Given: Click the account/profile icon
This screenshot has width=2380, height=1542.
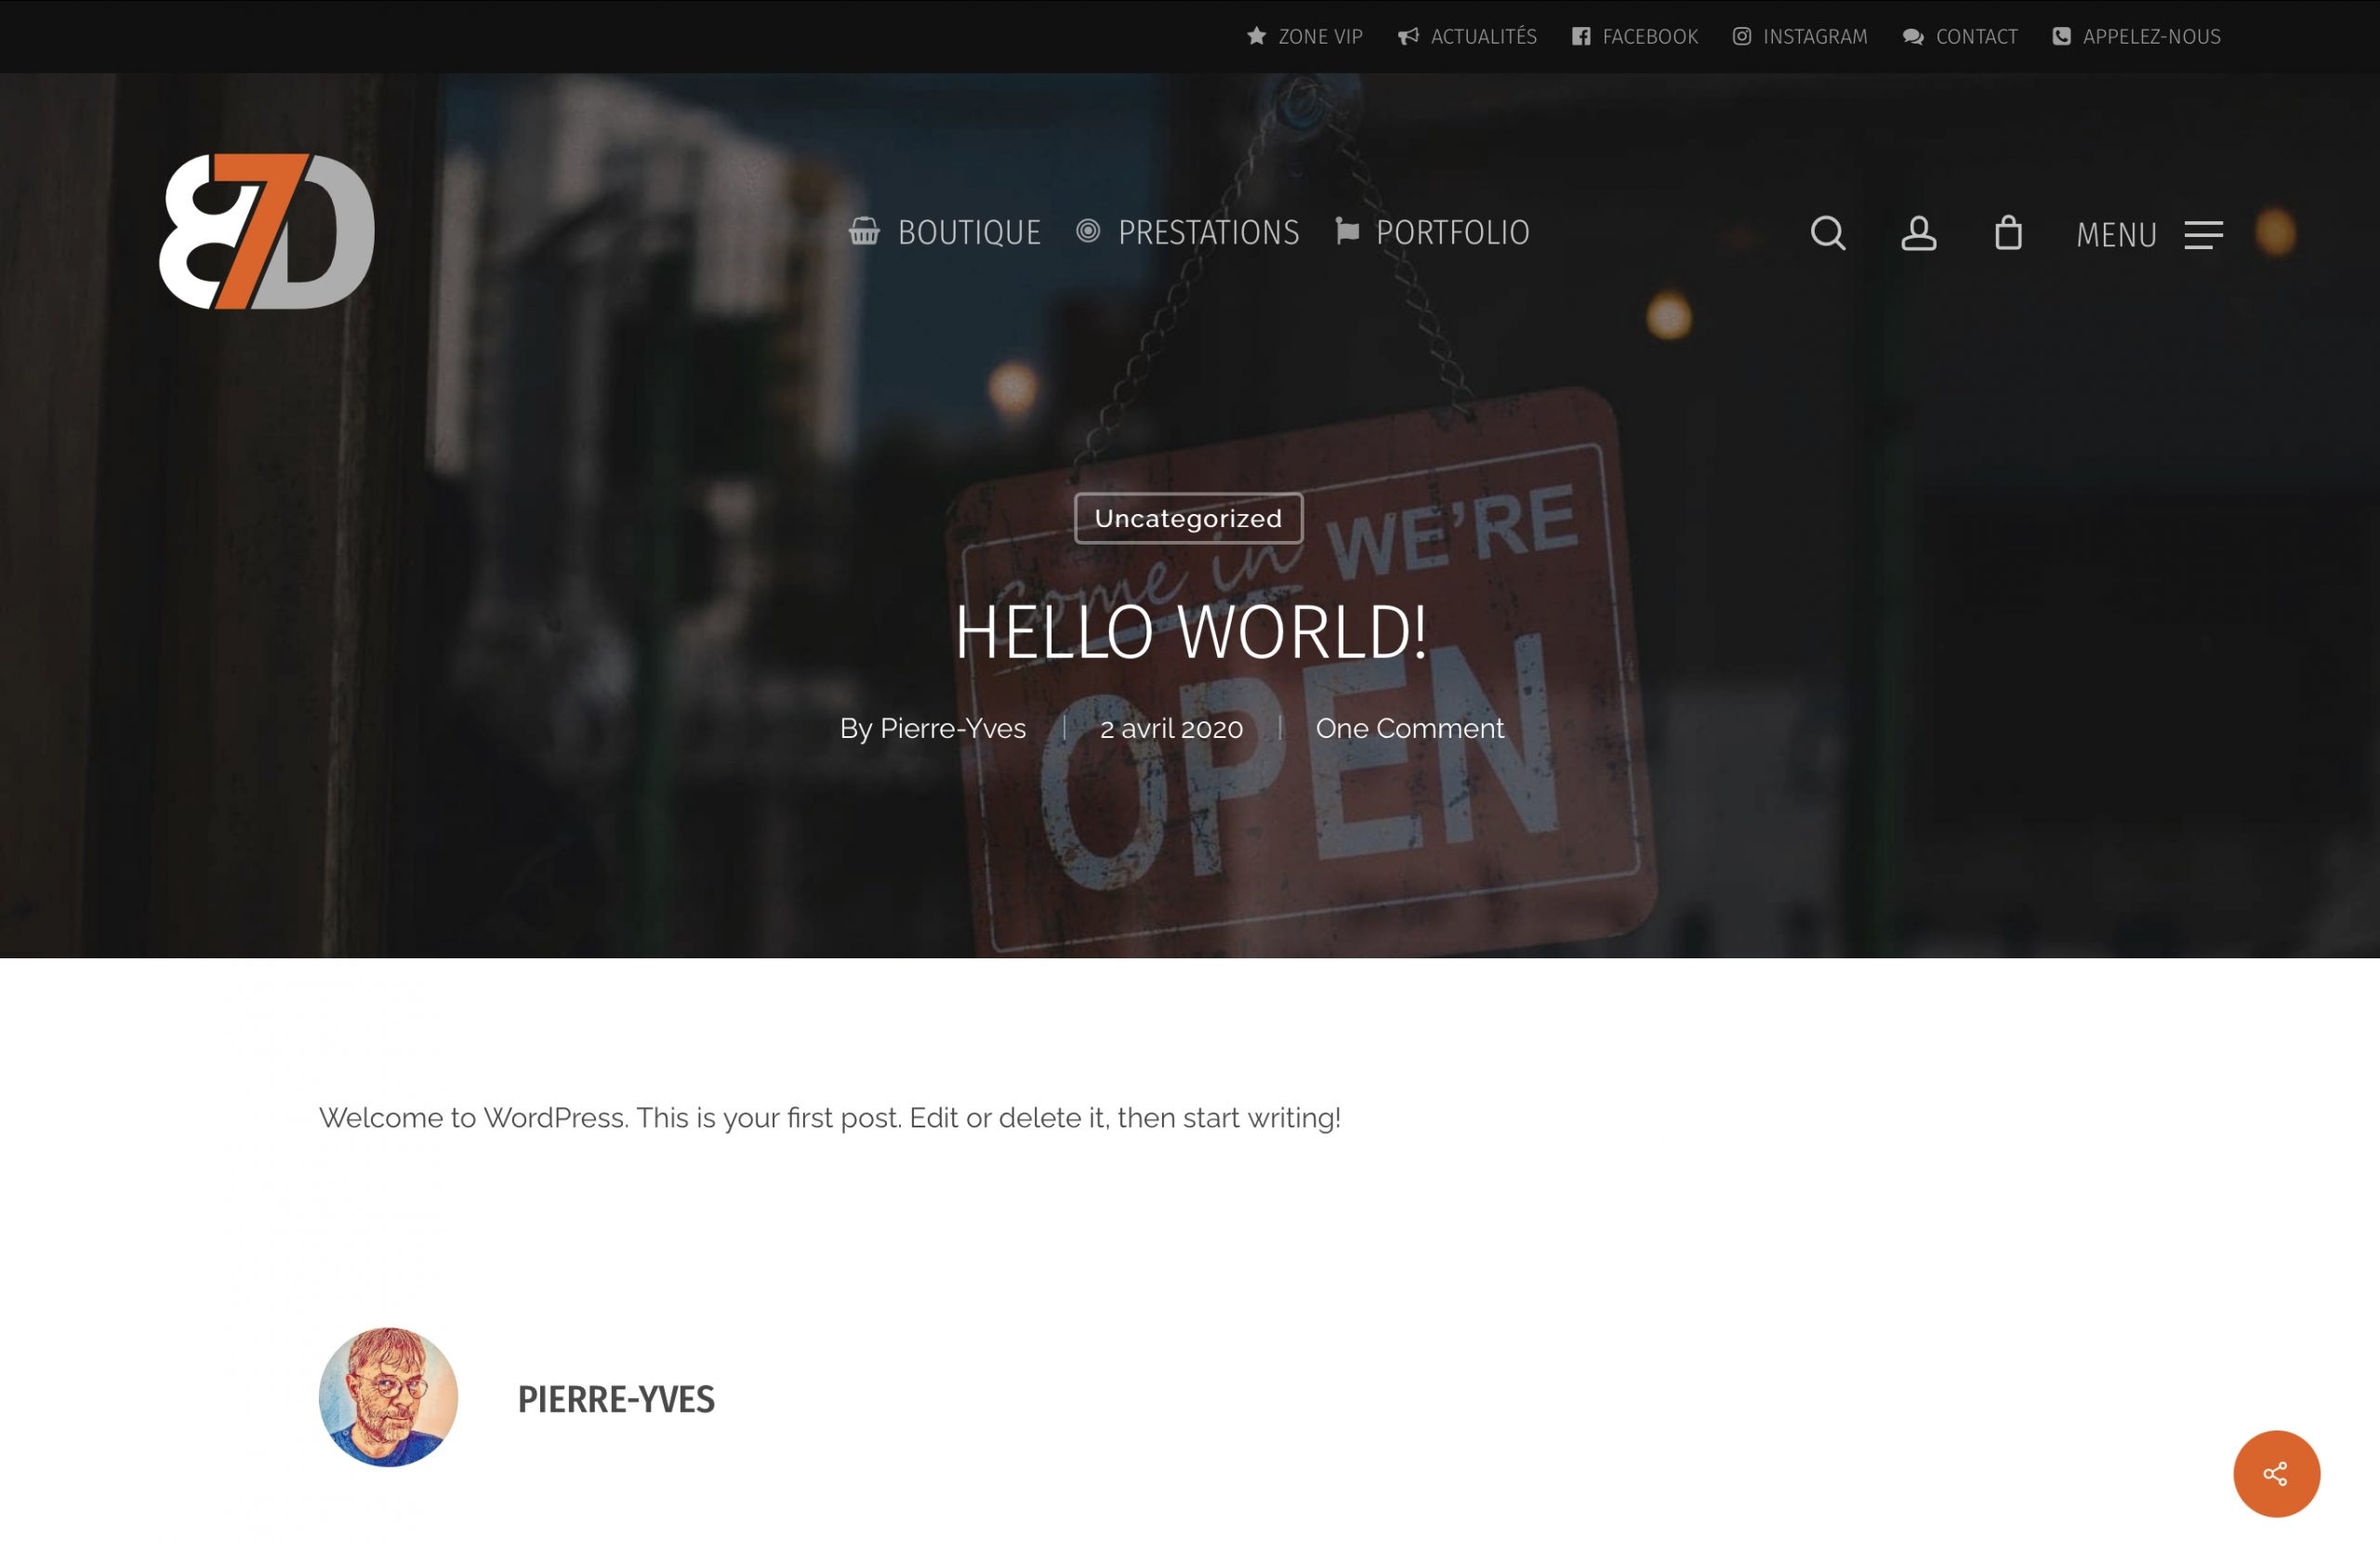Looking at the screenshot, I should (1918, 233).
